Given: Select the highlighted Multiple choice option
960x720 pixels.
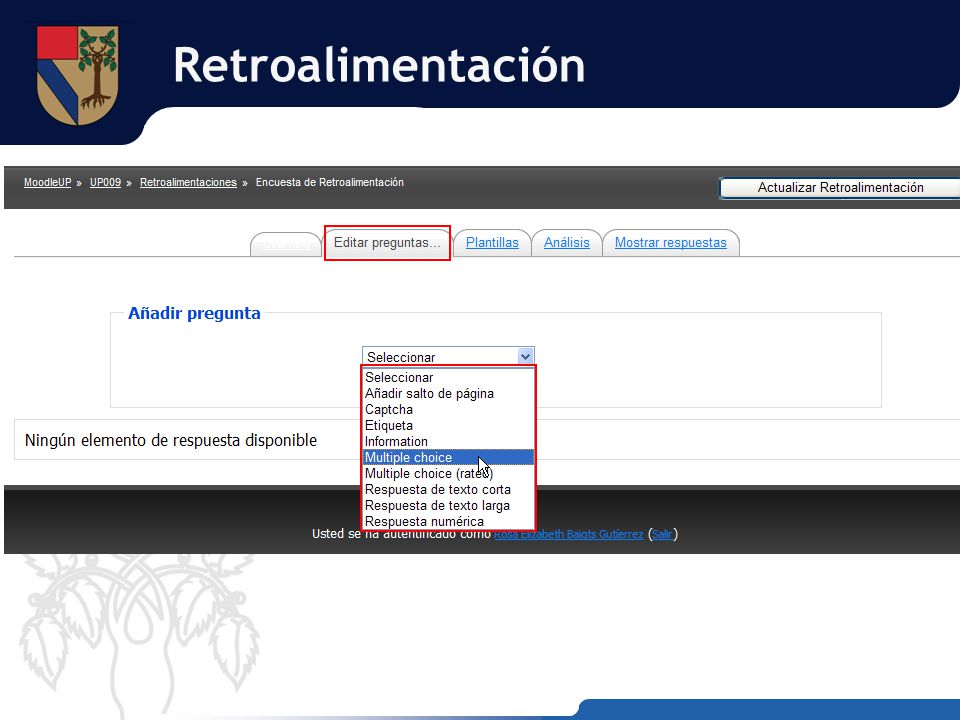Looking at the screenshot, I should (448, 457).
